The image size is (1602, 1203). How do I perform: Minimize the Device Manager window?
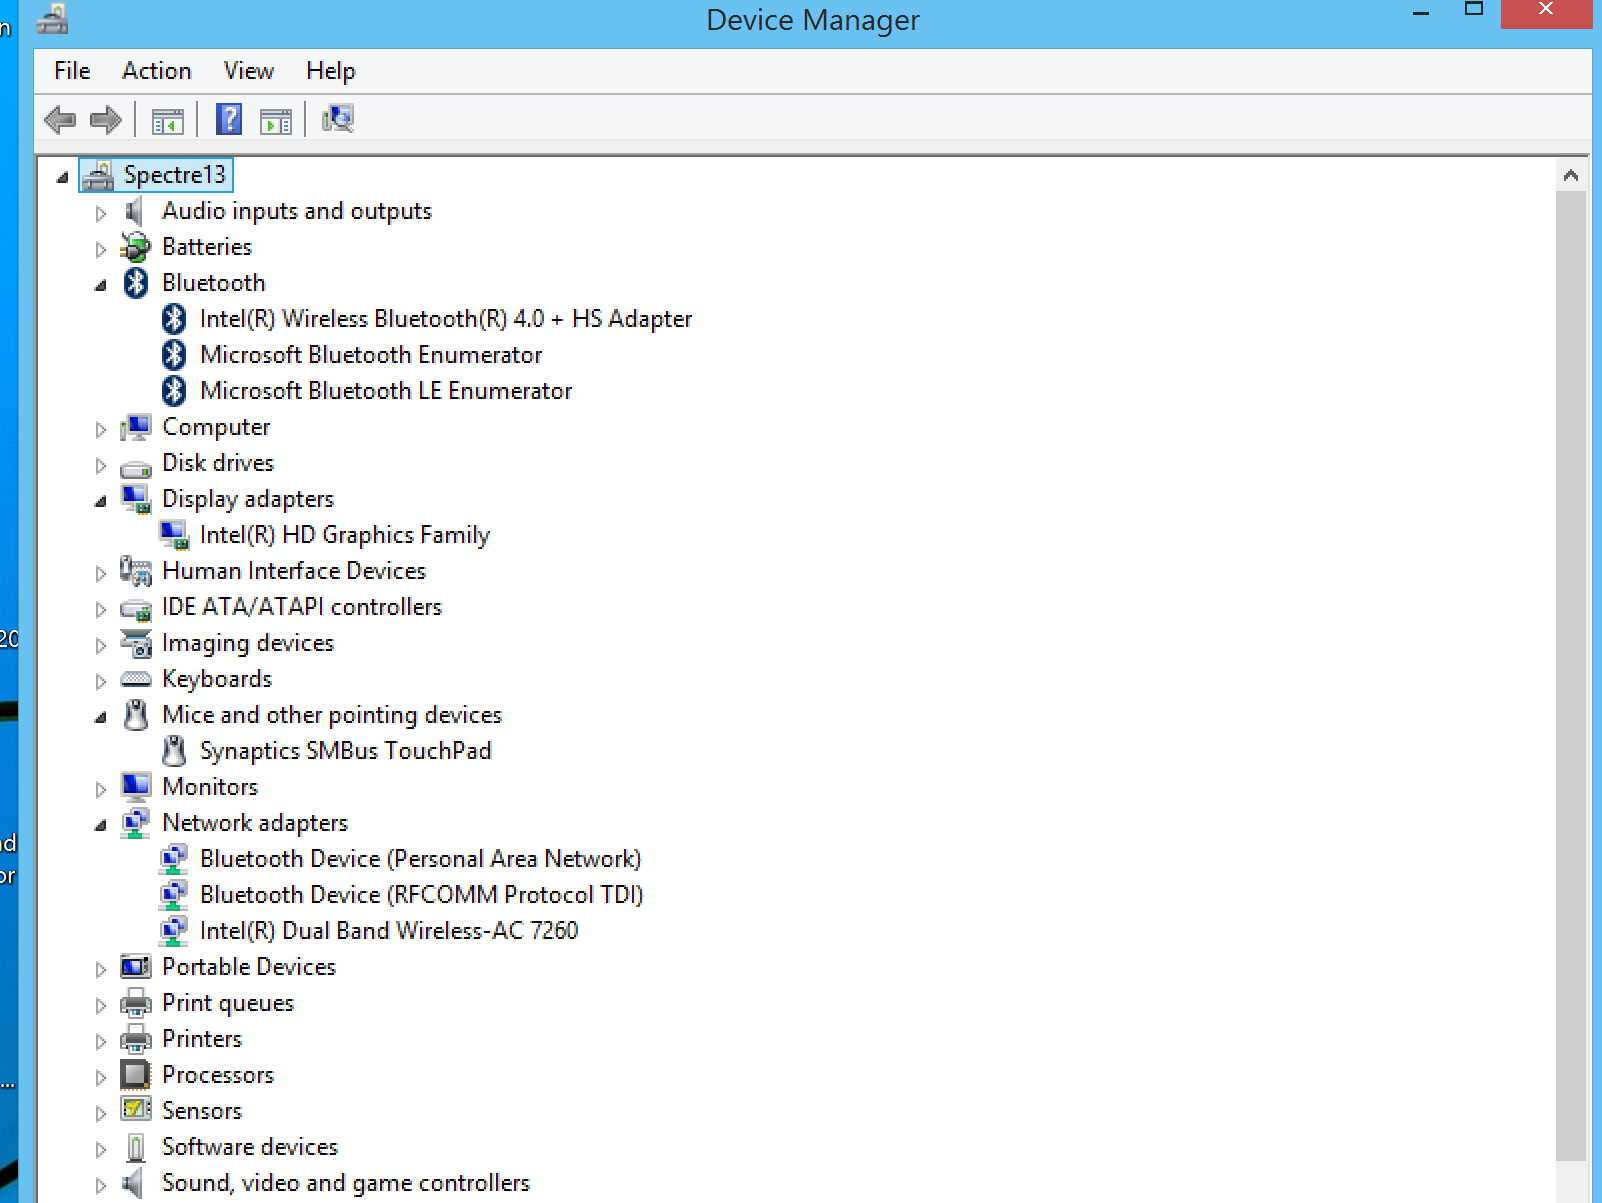1421,14
